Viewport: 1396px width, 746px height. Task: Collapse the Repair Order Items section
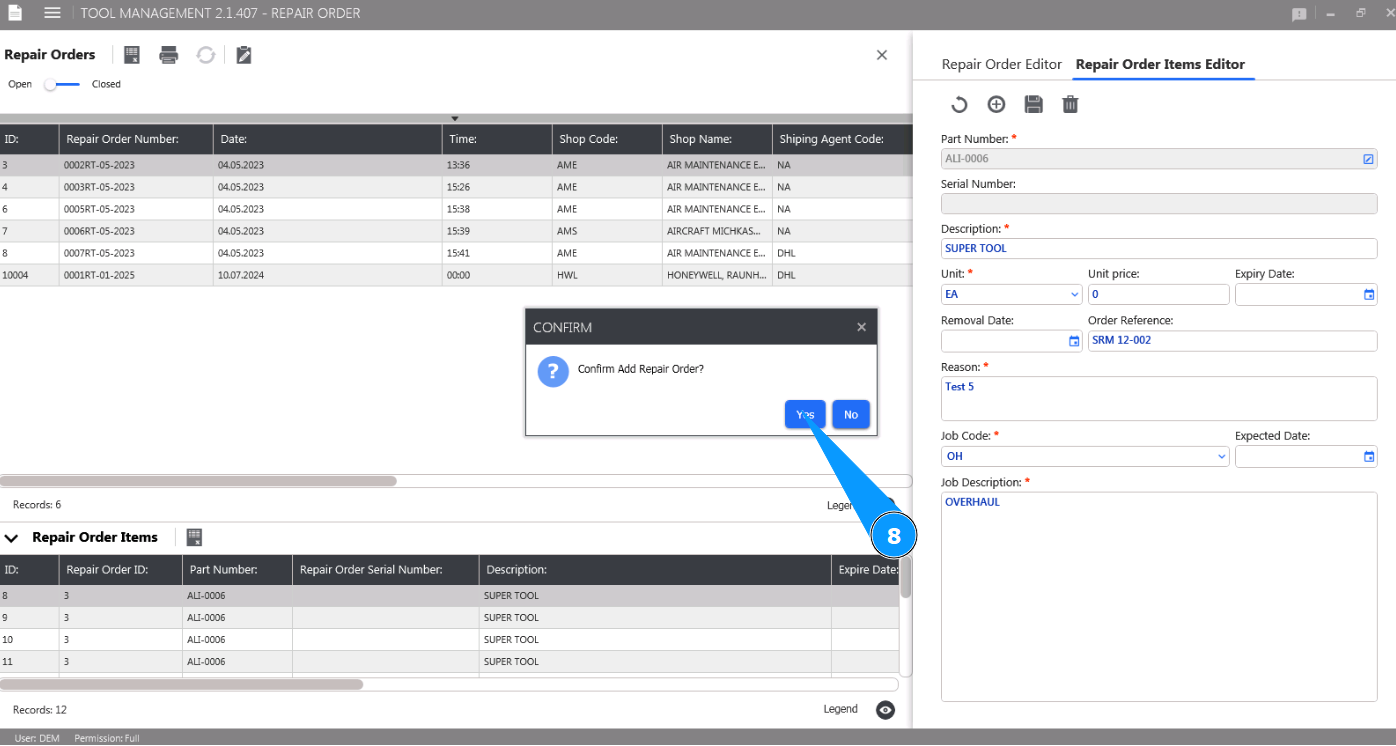click(12, 538)
